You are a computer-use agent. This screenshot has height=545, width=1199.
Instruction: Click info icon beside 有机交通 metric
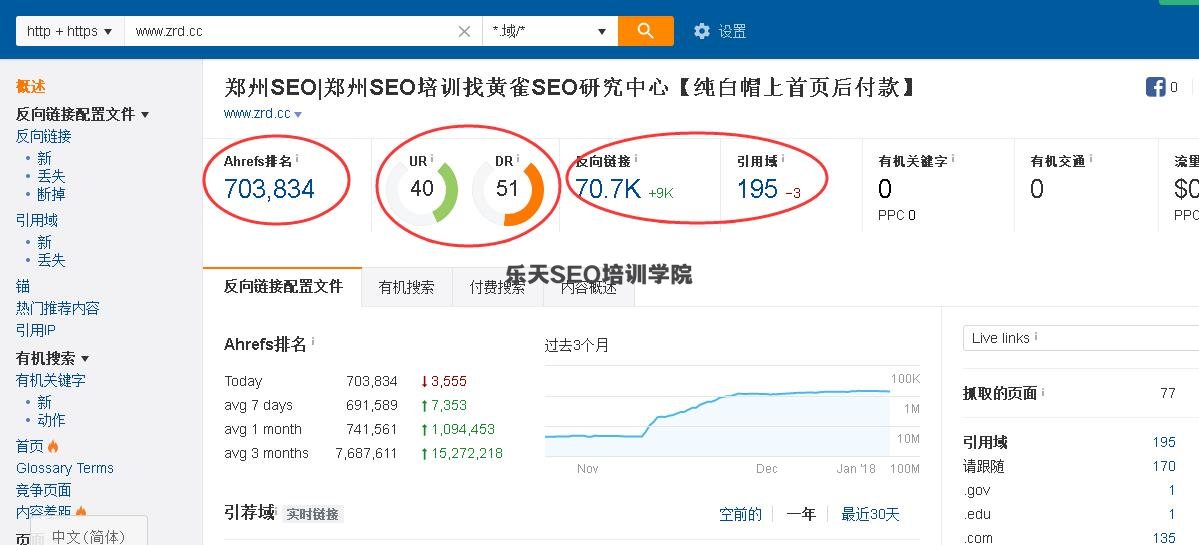click(1090, 159)
